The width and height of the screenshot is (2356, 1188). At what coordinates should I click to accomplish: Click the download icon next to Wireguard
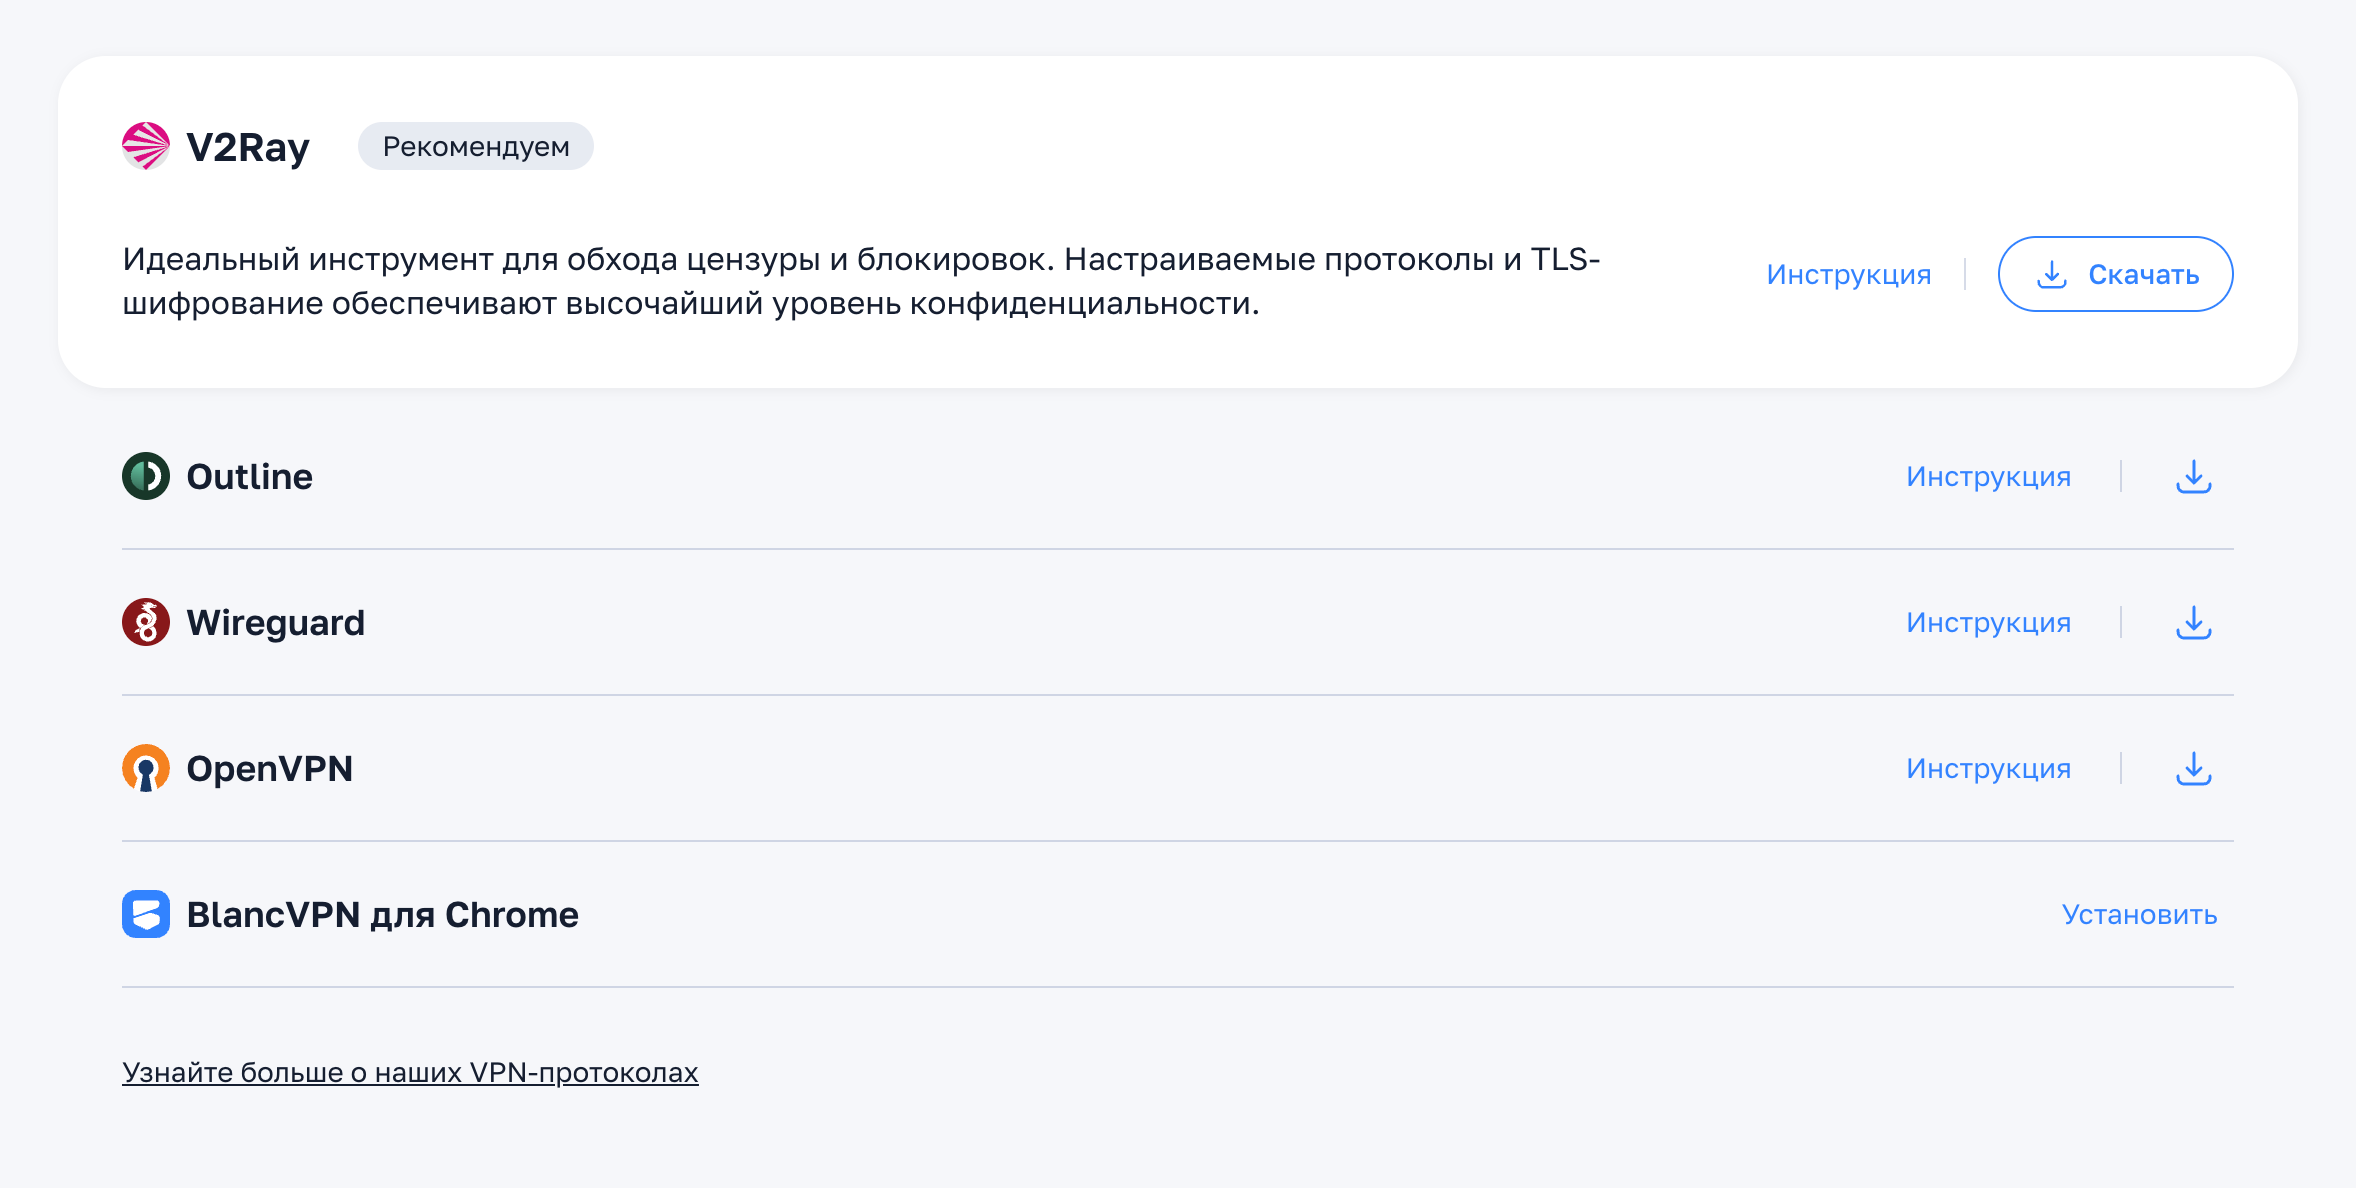2194,622
